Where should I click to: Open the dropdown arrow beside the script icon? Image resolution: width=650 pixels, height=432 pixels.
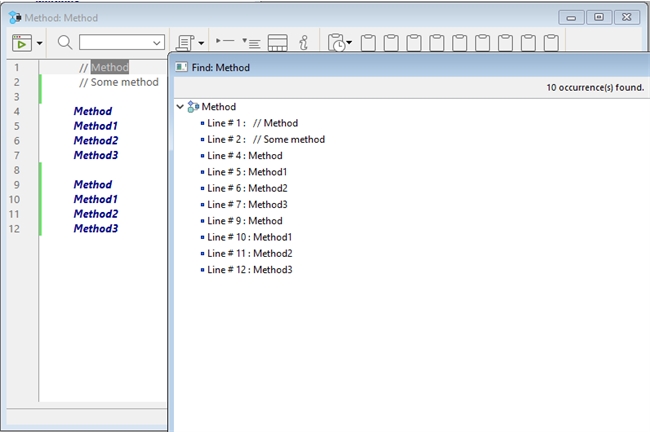pyautogui.click(x=201, y=43)
